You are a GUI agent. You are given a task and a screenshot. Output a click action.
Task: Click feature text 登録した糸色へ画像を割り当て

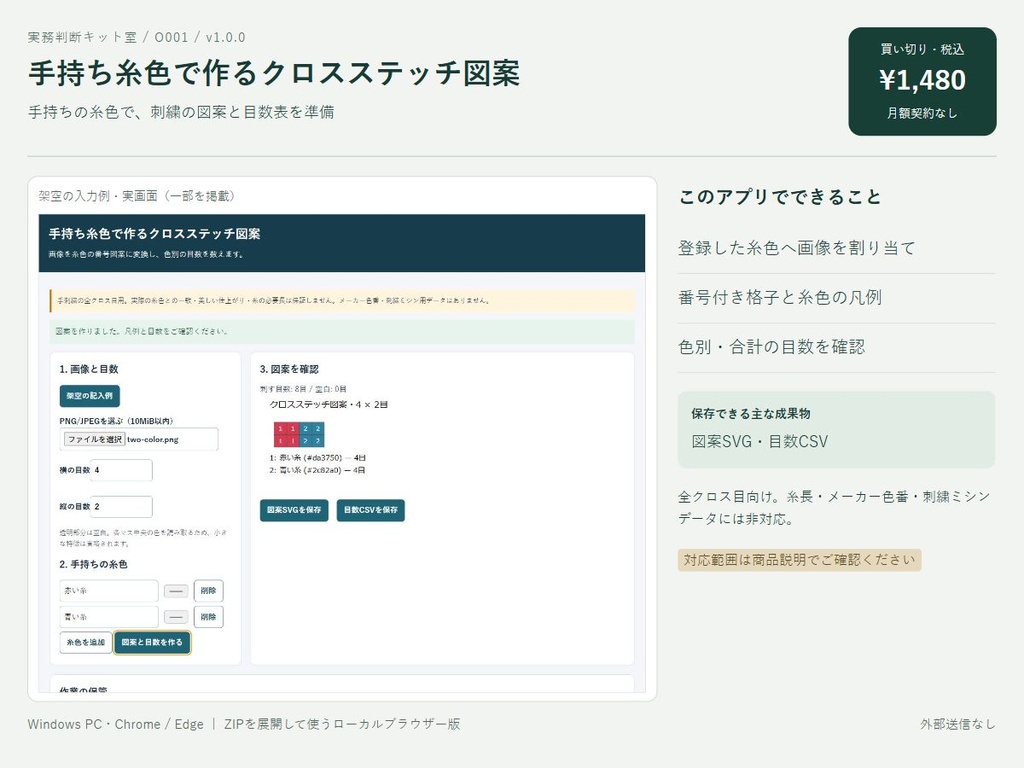point(797,248)
